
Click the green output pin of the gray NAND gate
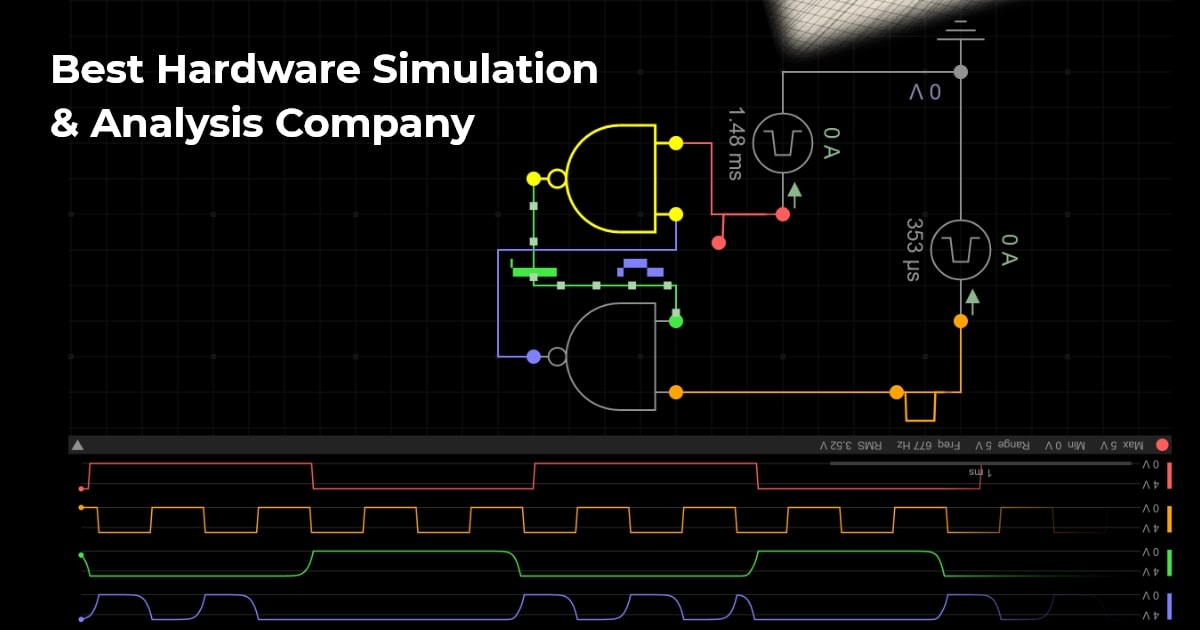point(676,321)
